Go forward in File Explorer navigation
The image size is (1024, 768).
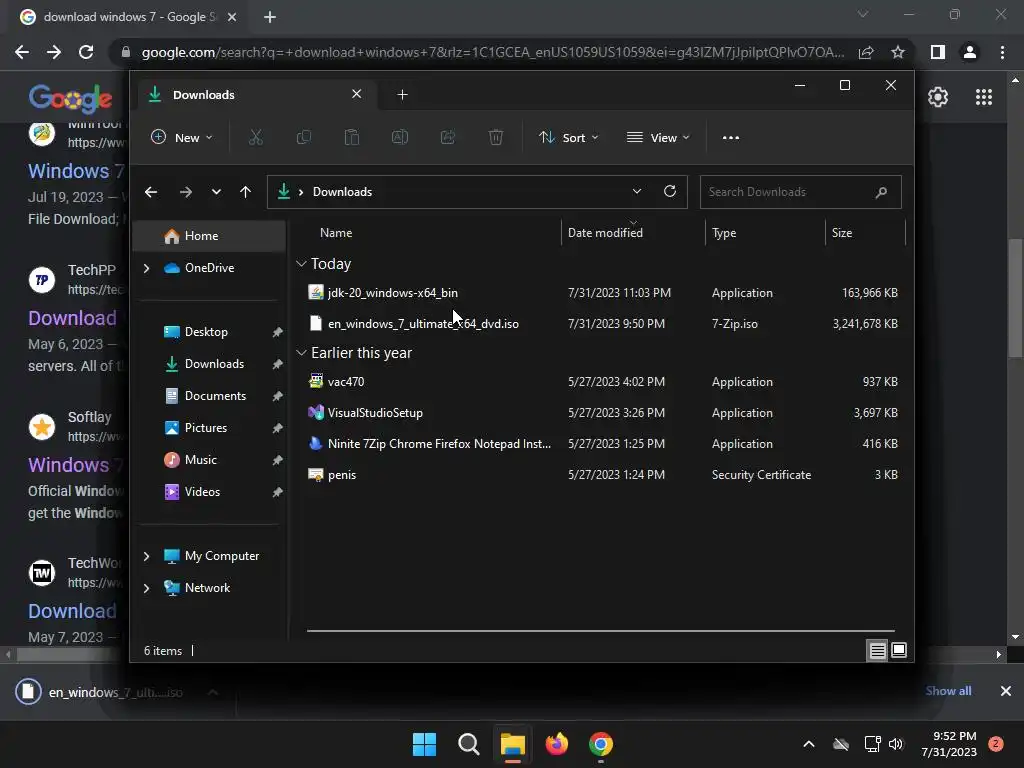185,192
